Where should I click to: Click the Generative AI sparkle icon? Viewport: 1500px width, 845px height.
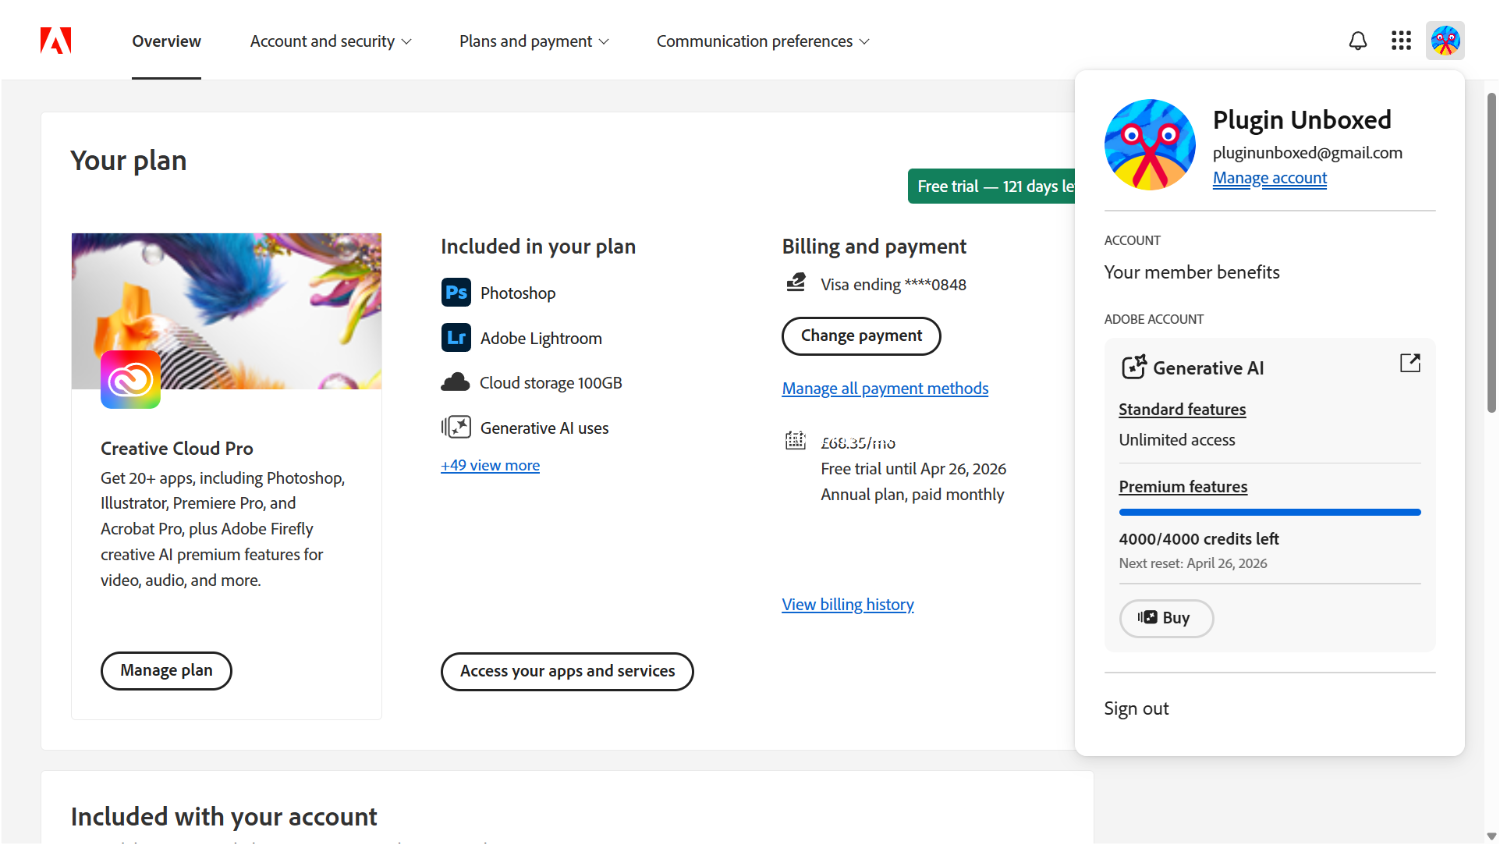[x=1134, y=367]
